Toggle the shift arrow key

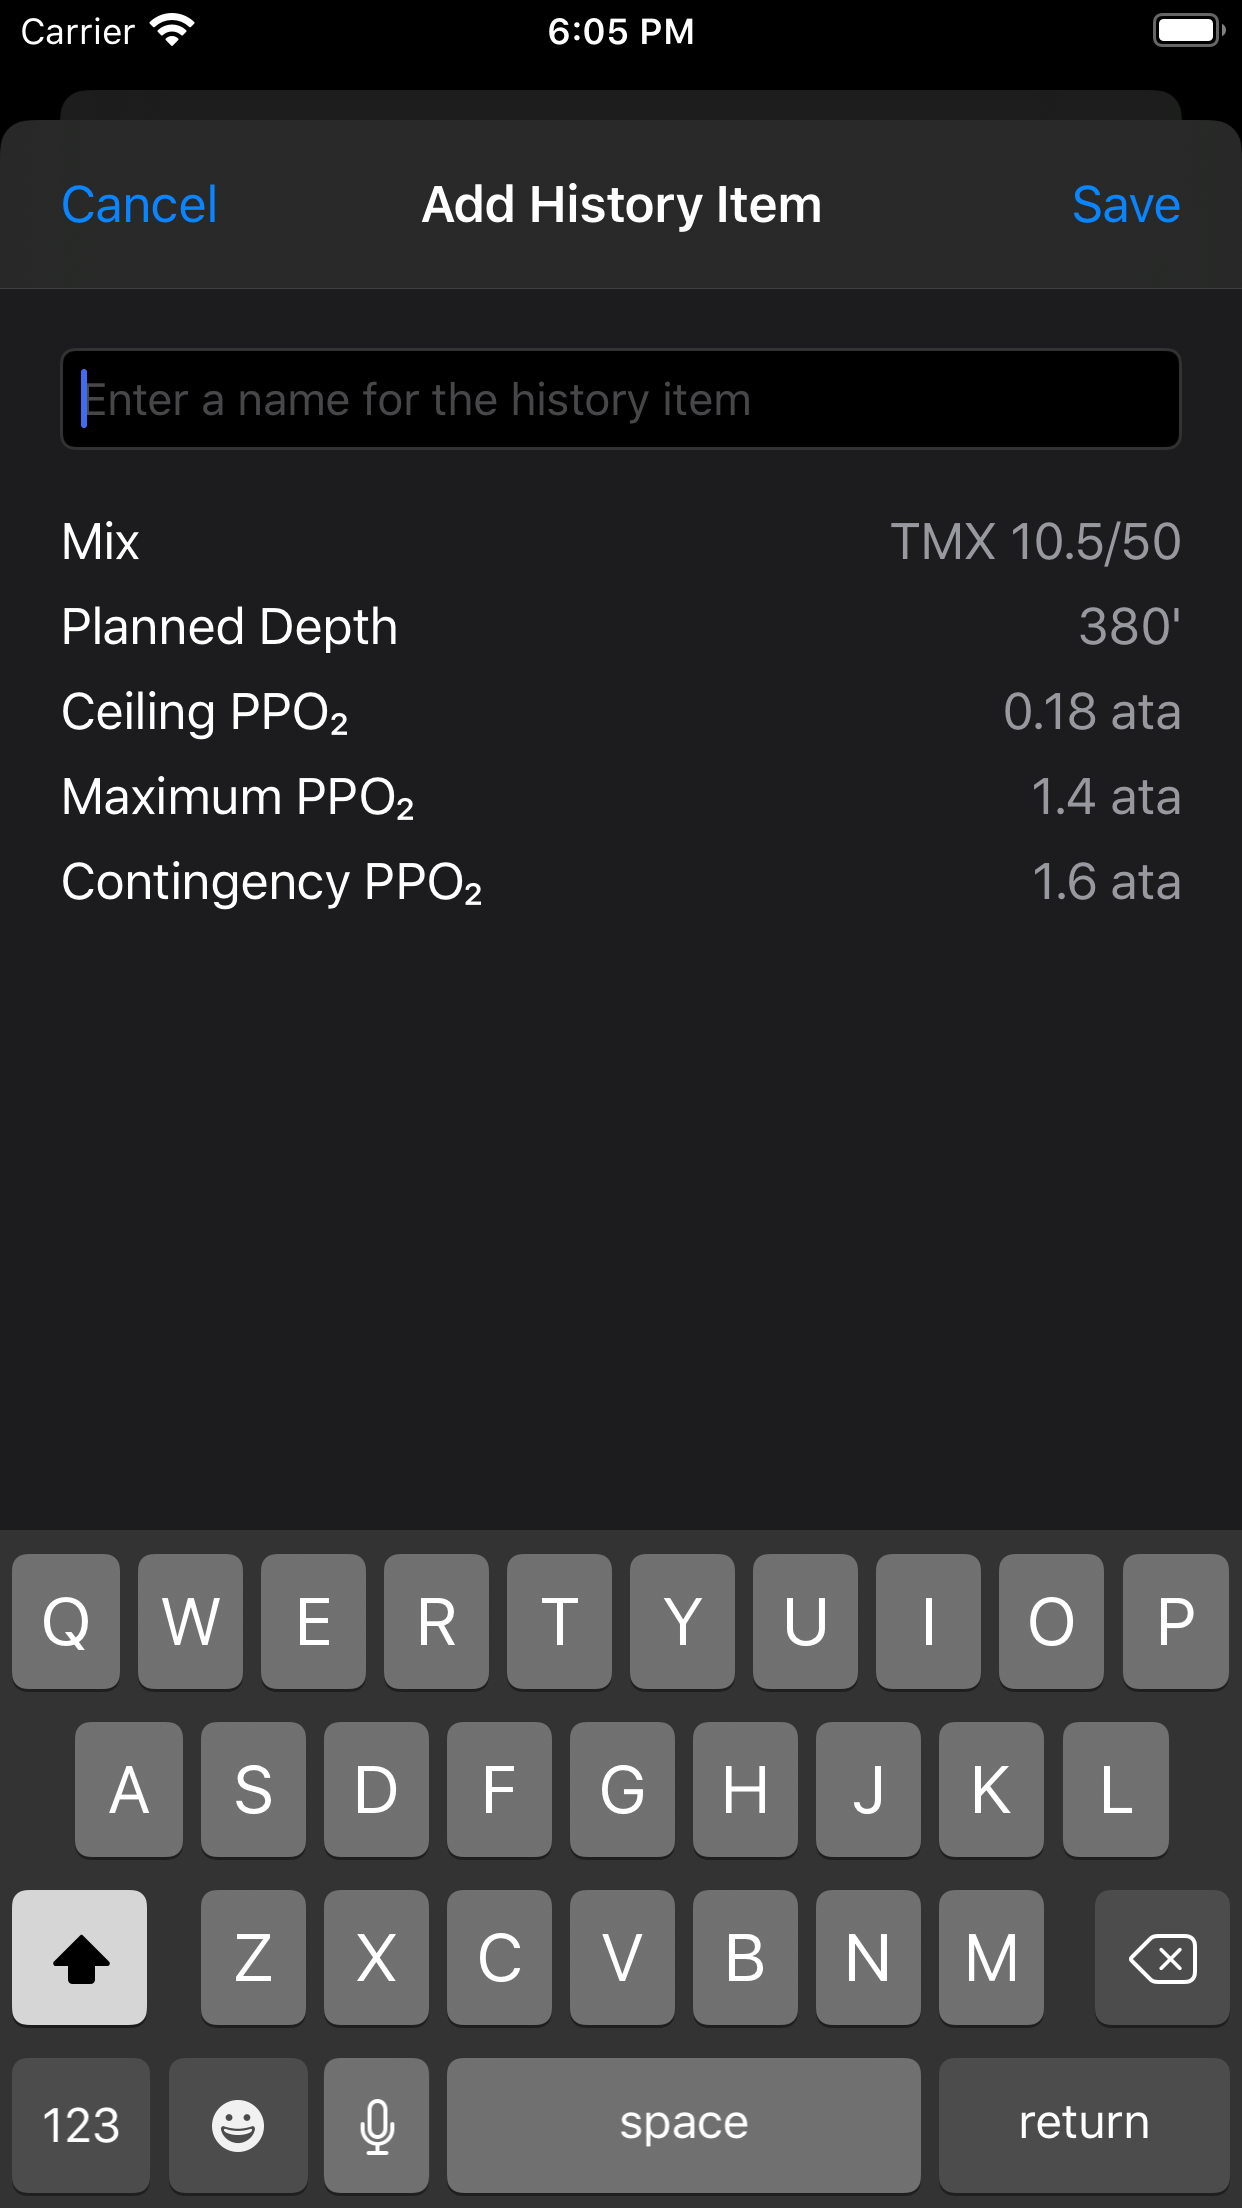[x=80, y=1957]
